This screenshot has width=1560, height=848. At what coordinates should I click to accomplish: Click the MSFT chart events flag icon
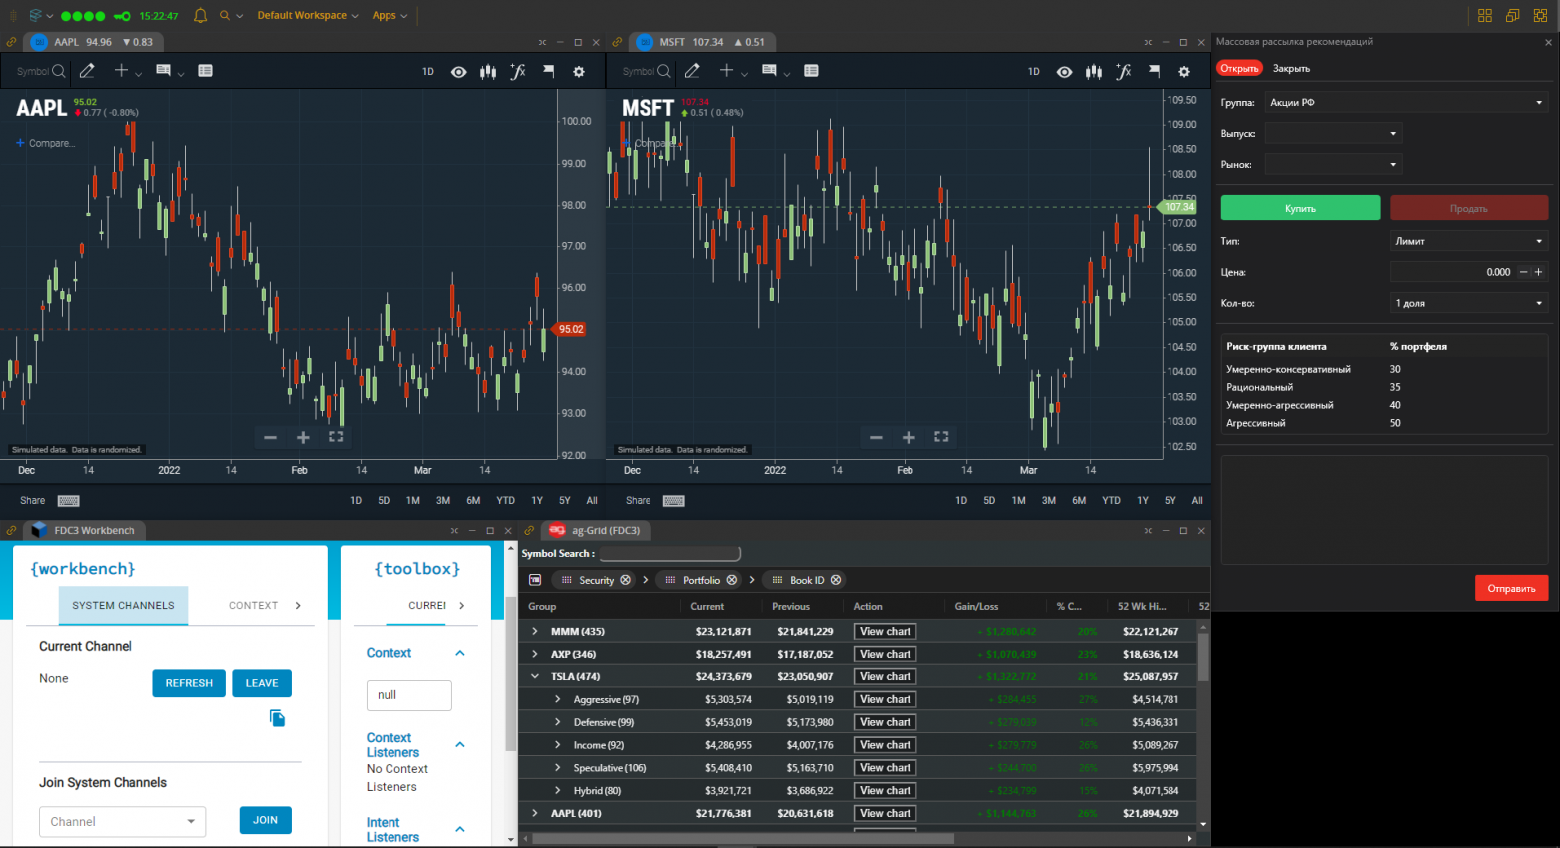(x=1154, y=72)
